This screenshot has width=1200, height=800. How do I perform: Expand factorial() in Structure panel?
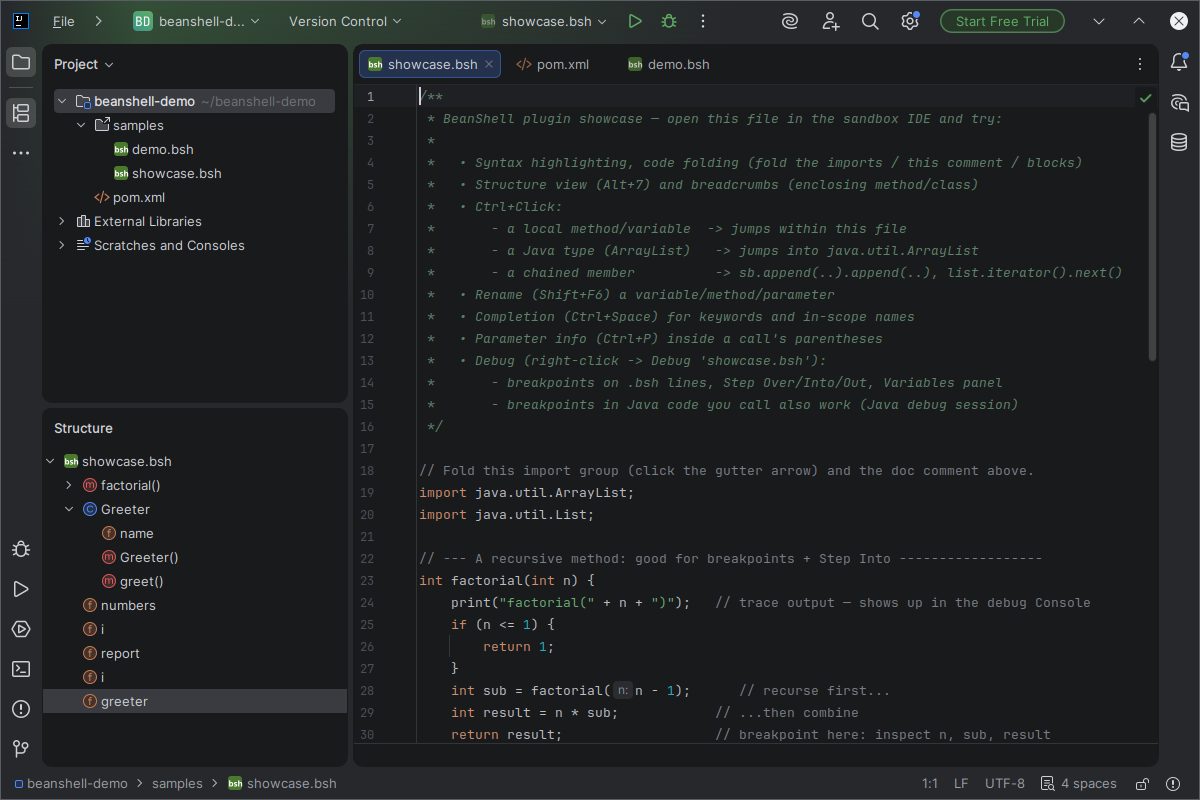pyautogui.click(x=69, y=485)
